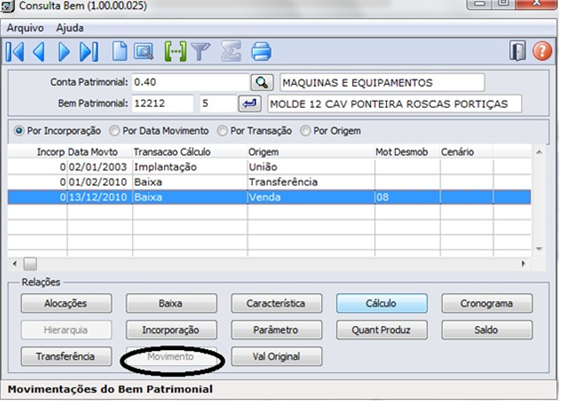Click the field containing 5
The image size is (567, 401).
(218, 104)
